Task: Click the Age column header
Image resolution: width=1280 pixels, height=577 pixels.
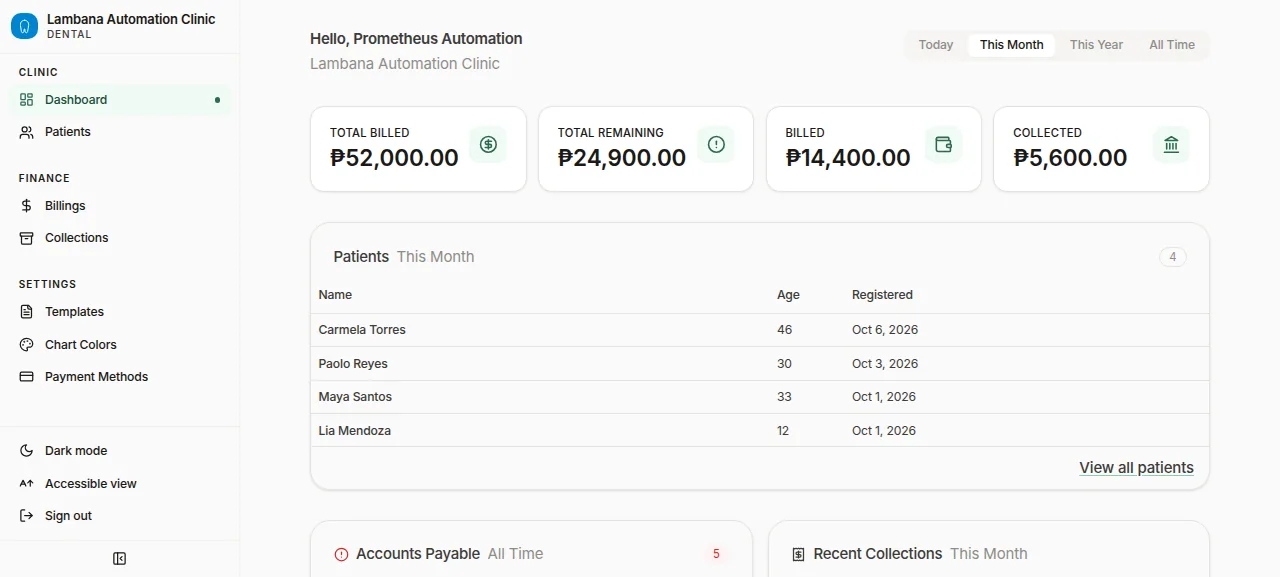Action: click(x=788, y=295)
